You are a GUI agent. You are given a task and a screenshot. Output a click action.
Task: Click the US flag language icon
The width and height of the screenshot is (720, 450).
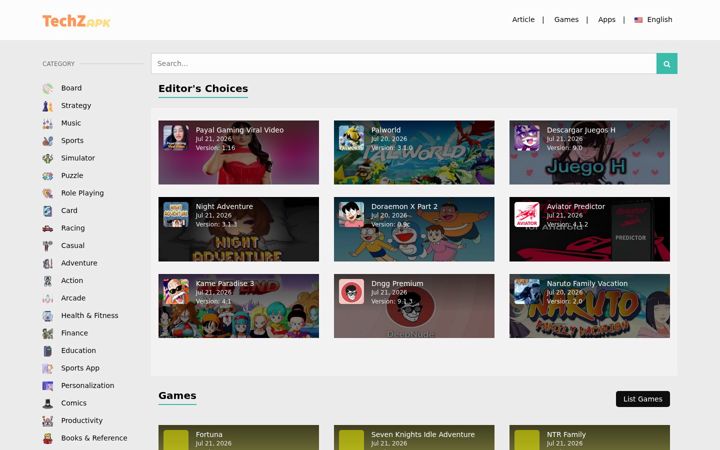[638, 20]
